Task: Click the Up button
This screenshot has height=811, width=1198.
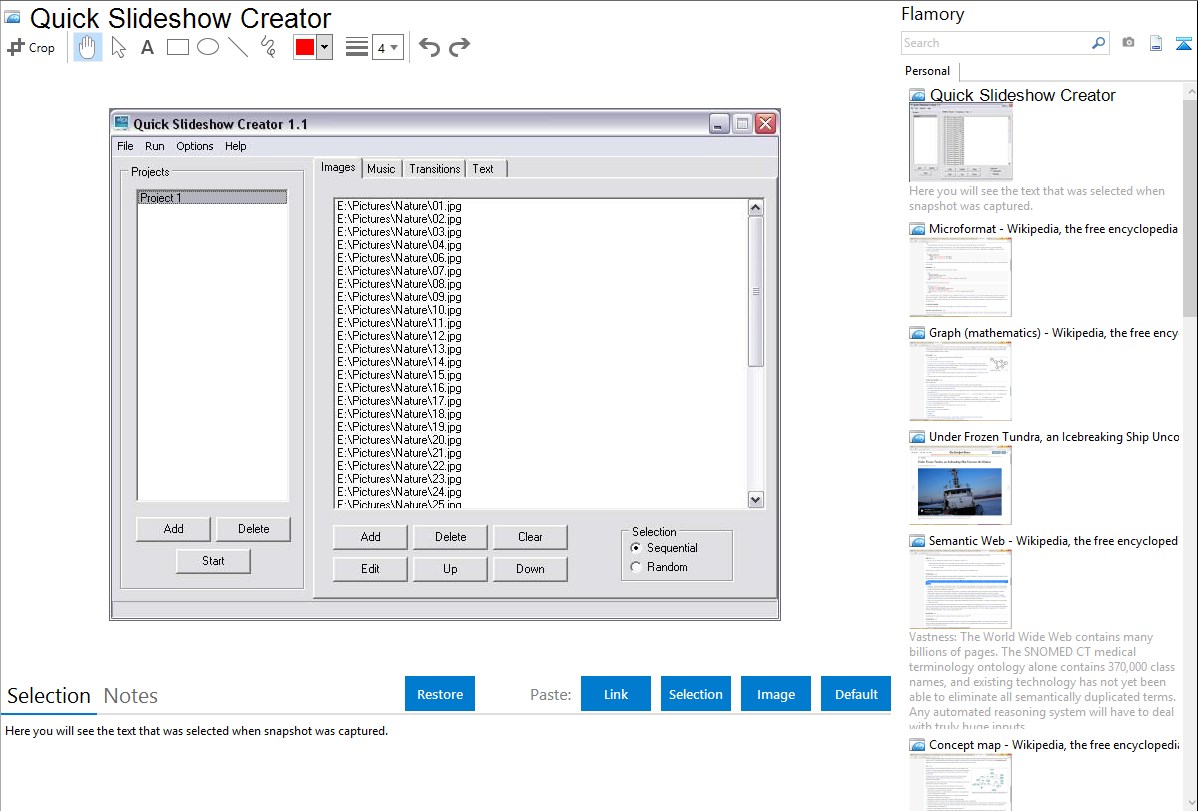Action: [x=450, y=569]
